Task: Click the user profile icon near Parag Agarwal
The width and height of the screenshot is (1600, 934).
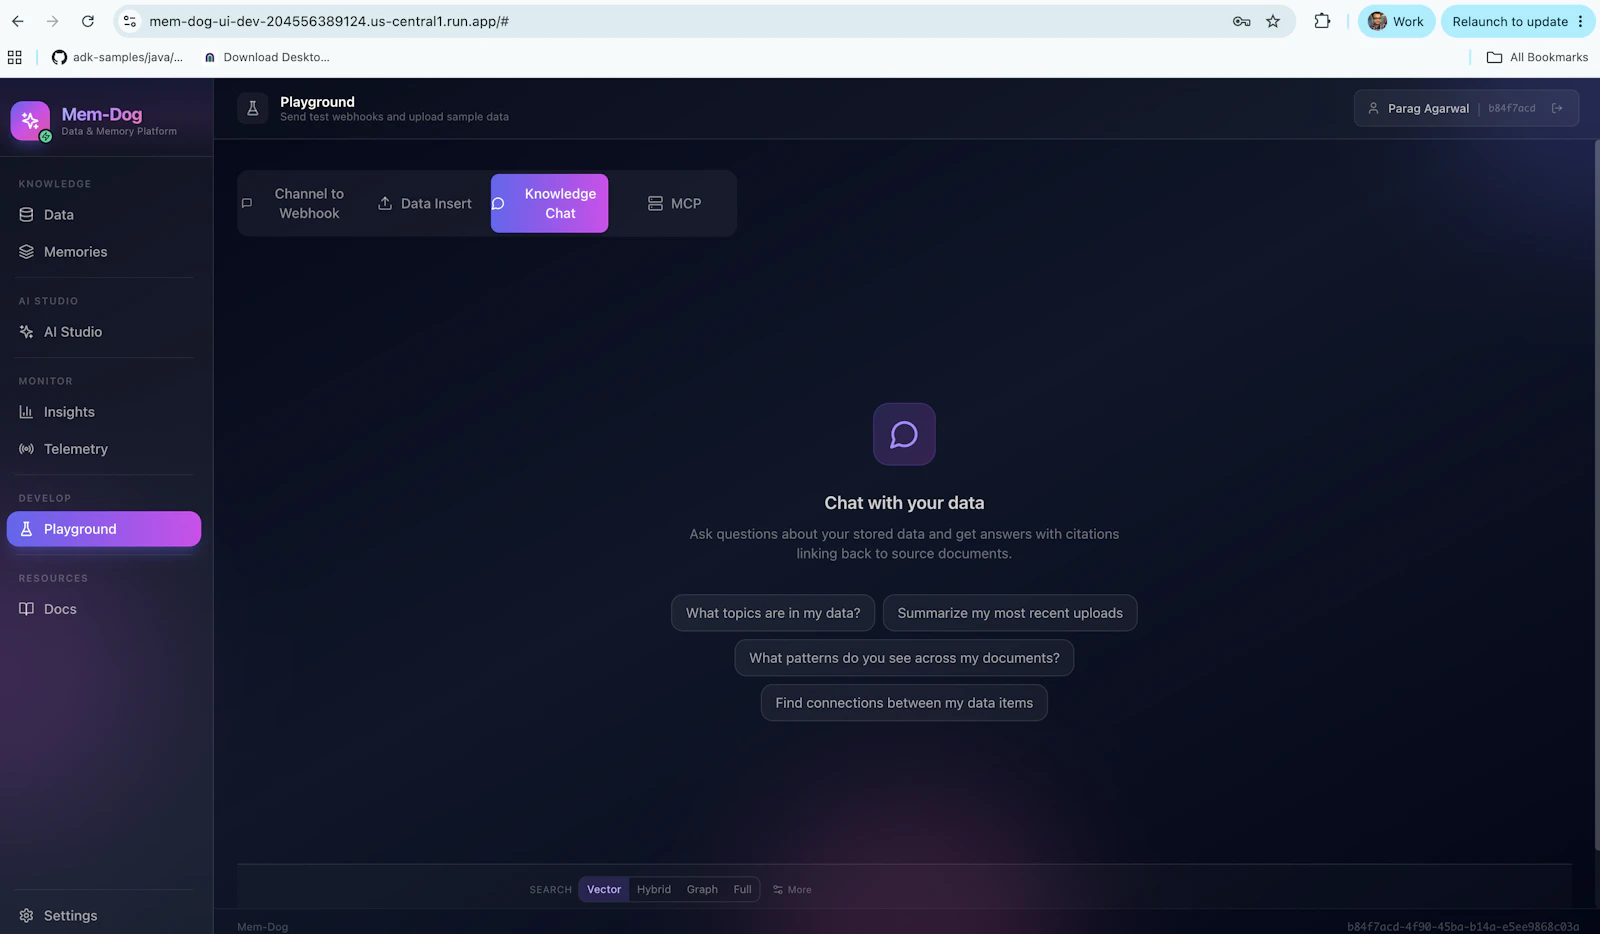Action: point(1373,108)
